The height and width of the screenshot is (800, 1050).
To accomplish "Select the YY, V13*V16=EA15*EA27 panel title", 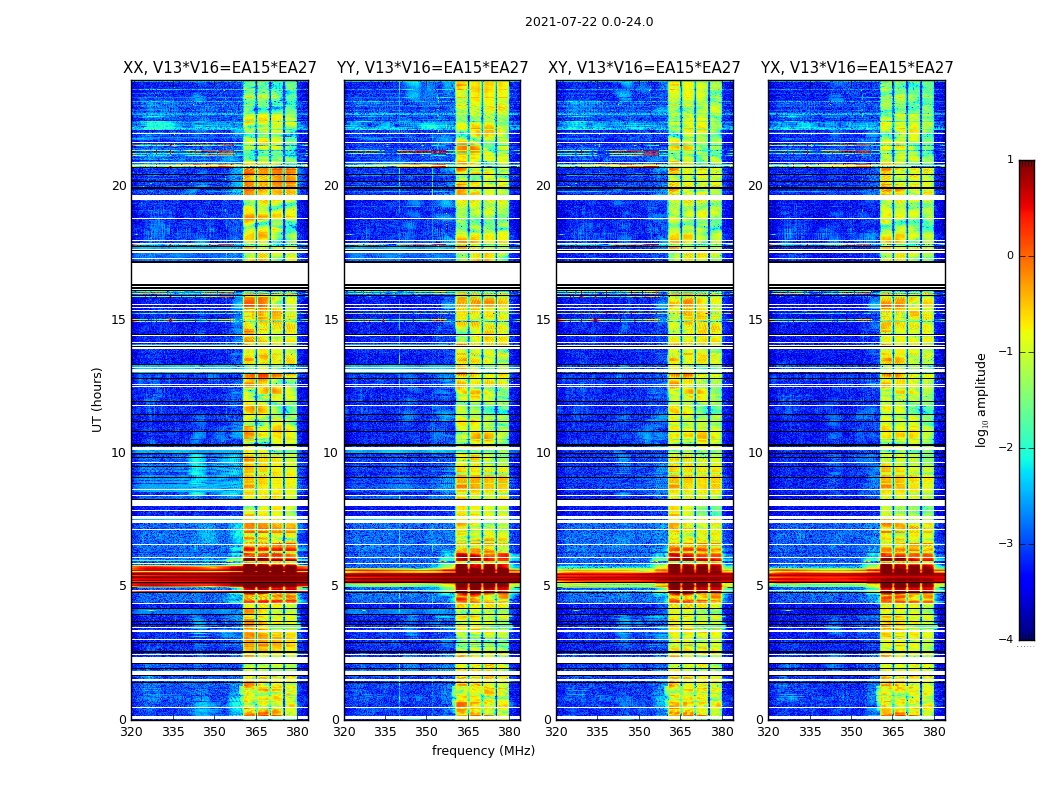I will click(x=433, y=68).
